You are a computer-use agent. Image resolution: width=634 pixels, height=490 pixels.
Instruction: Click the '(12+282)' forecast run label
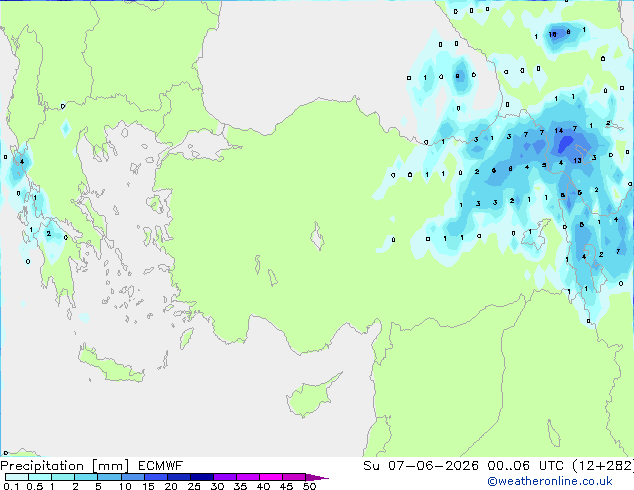[x=603, y=466]
